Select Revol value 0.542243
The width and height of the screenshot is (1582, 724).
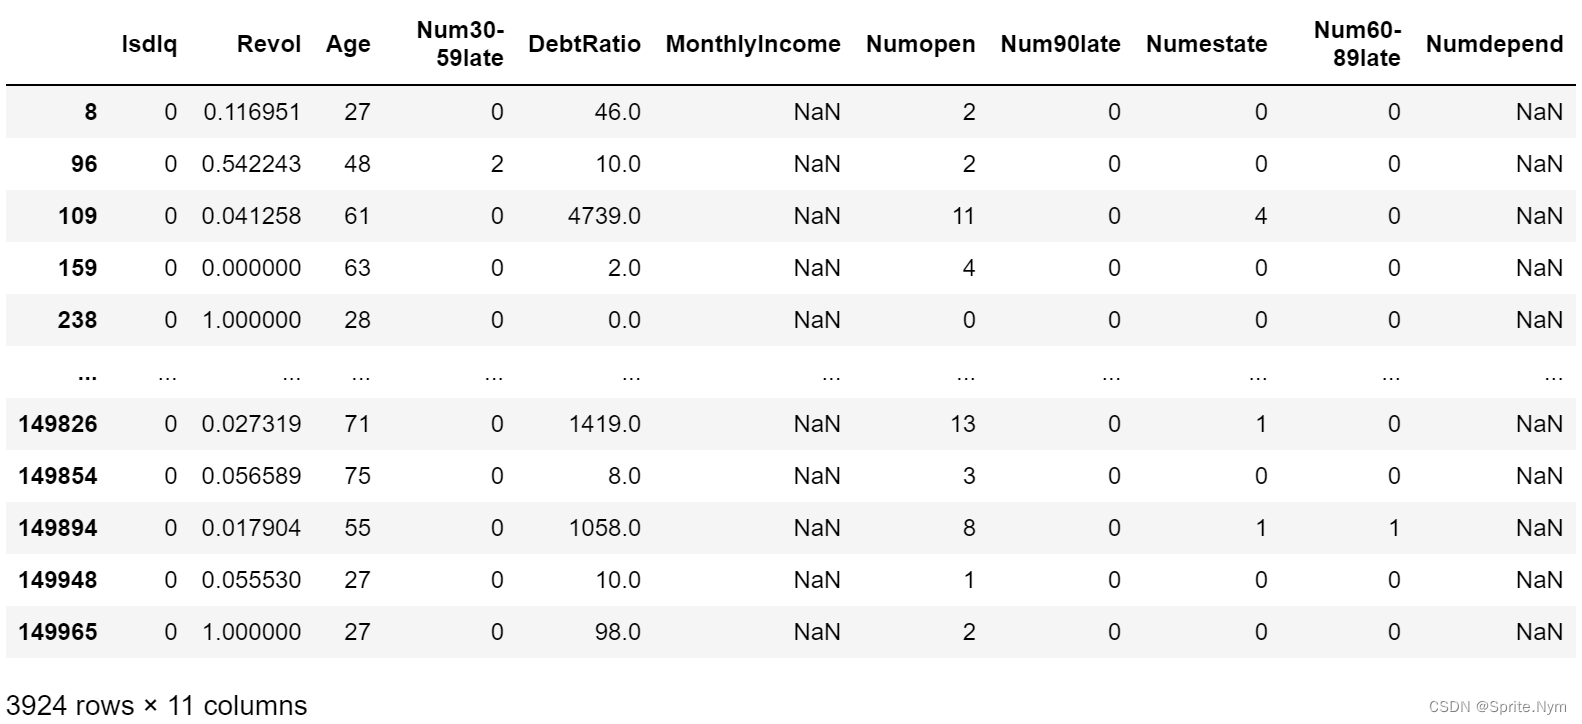252,164
